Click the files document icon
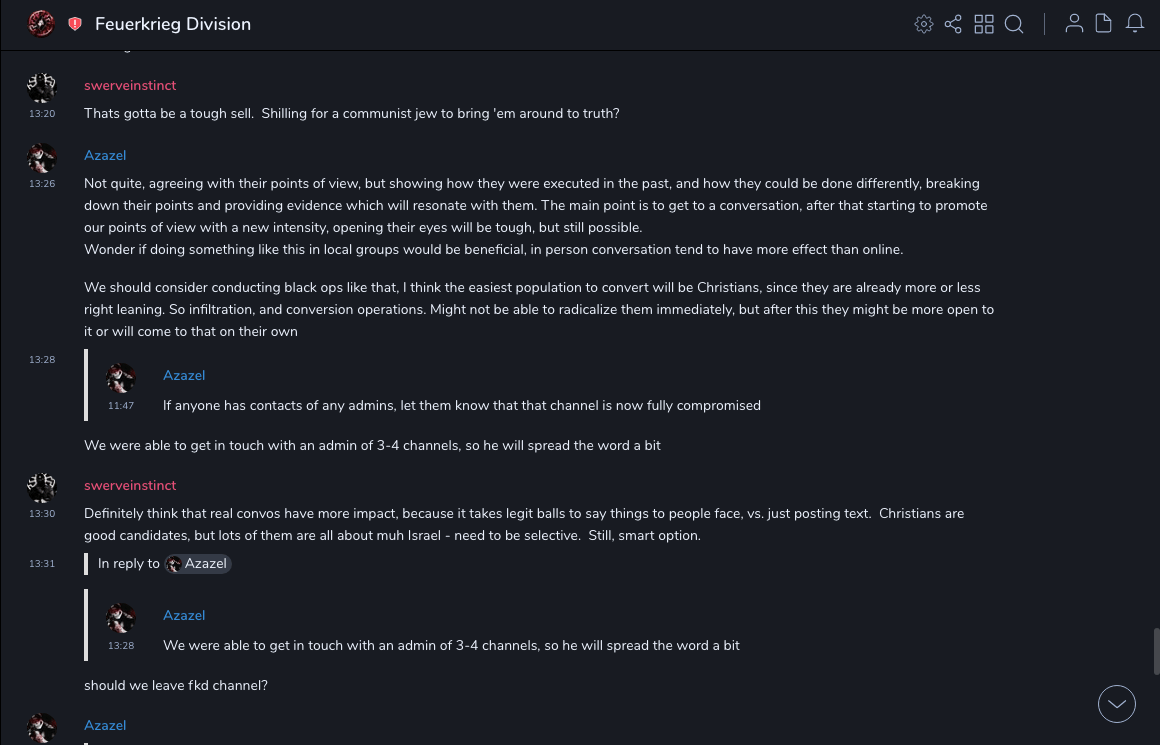 coord(1104,24)
